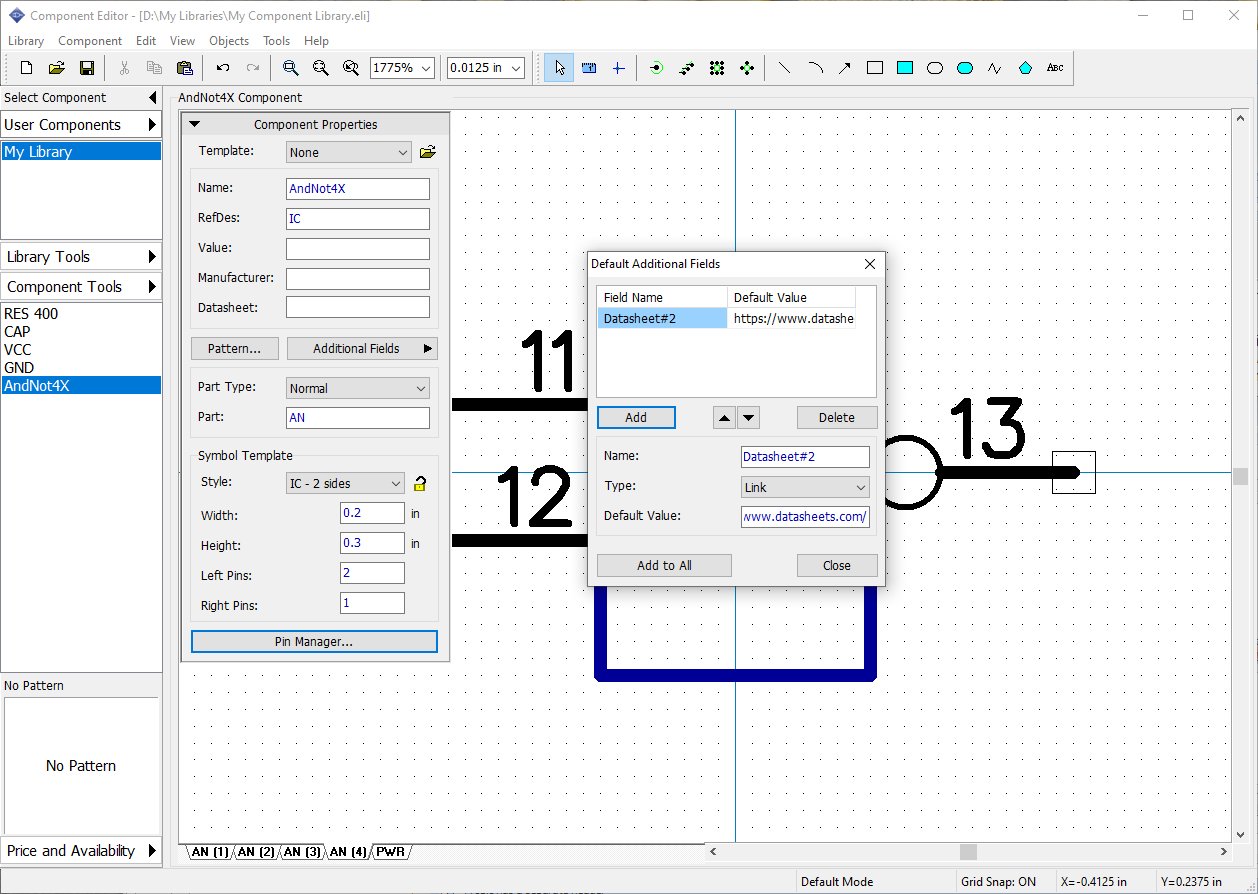Select RES 400 in component list

point(81,313)
